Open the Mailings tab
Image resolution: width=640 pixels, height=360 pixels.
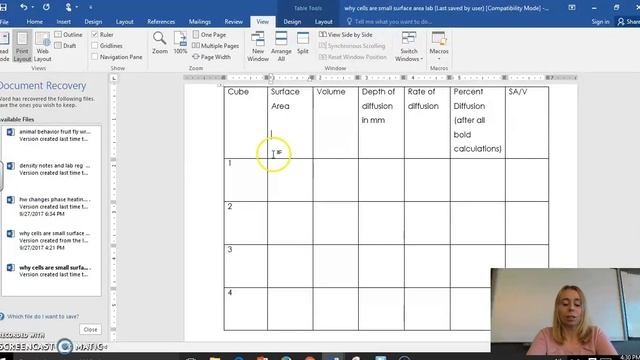(200, 22)
